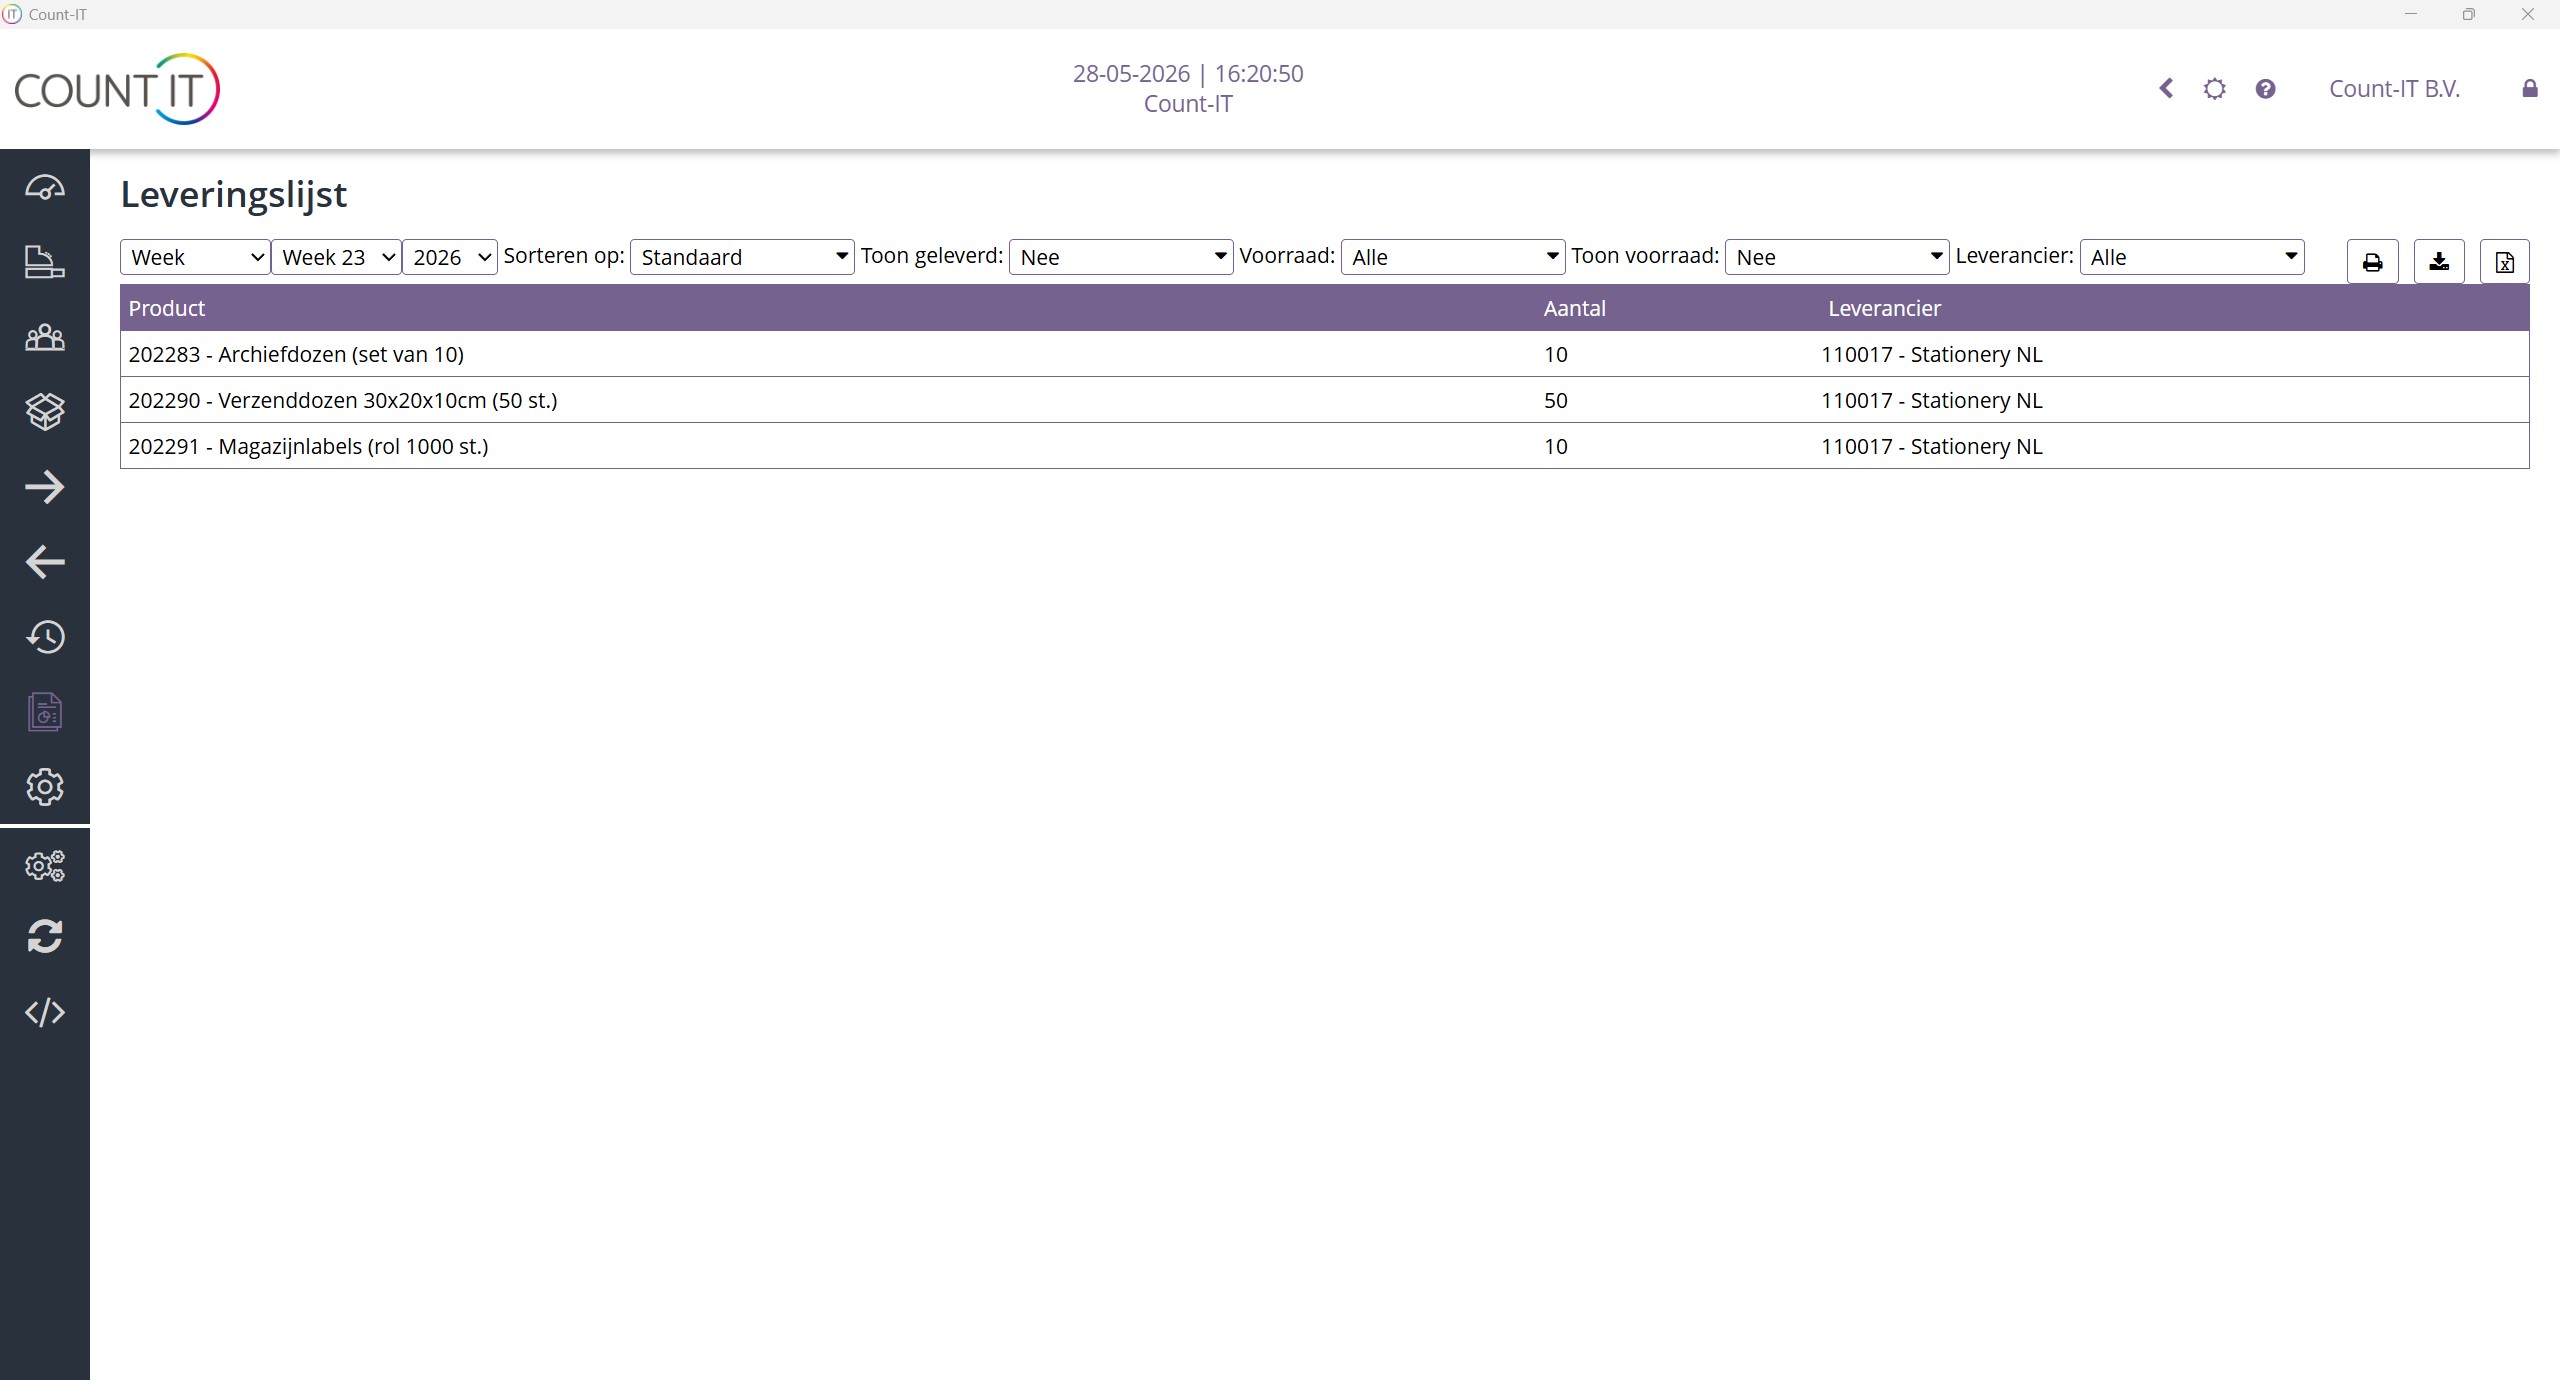This screenshot has width=2560, height=1380.
Task: Open the Toon geleverd dropdown
Action: pos(1121,257)
